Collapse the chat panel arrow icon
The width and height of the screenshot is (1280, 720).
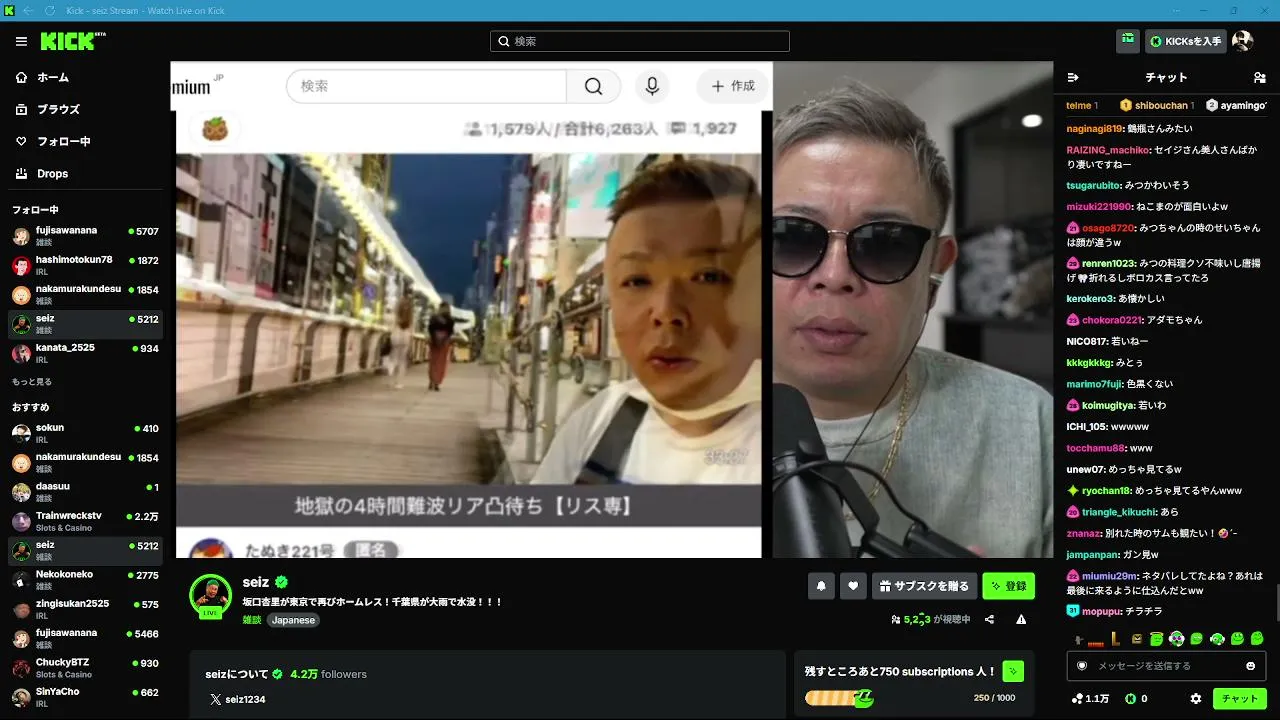pyautogui.click(x=1073, y=77)
